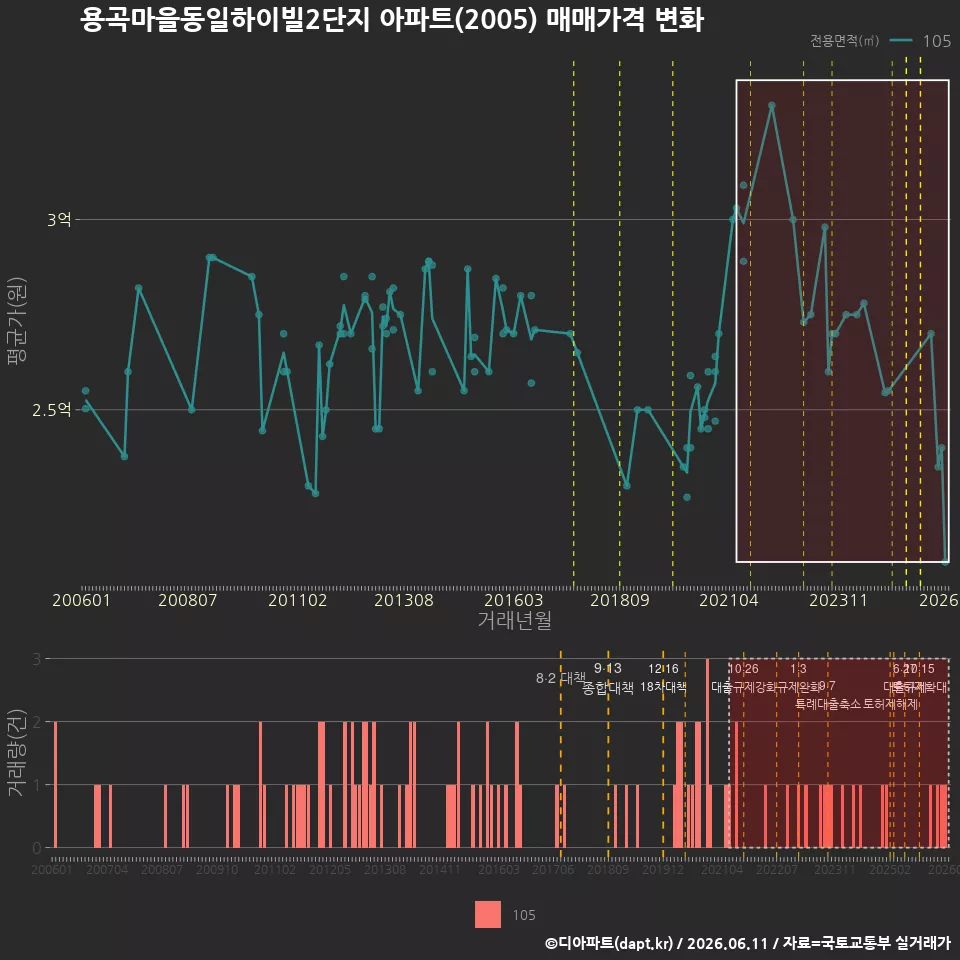The height and width of the screenshot is (960, 960).
Task: Click the 201308 tick on price chart axis
Action: (403, 599)
